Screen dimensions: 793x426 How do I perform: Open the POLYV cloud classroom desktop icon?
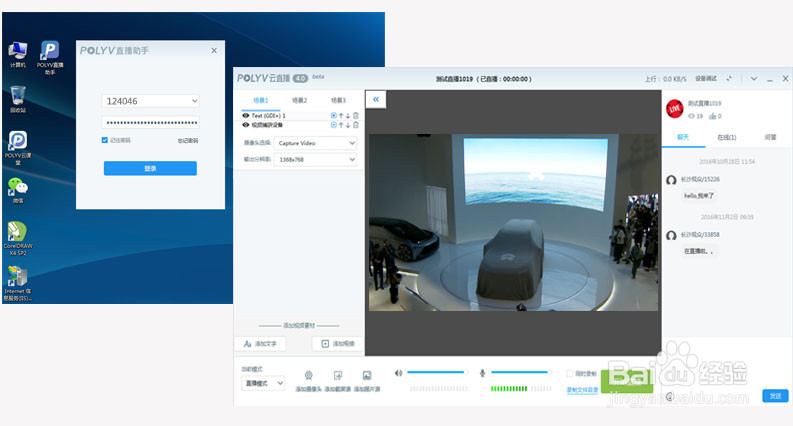pyautogui.click(x=18, y=148)
